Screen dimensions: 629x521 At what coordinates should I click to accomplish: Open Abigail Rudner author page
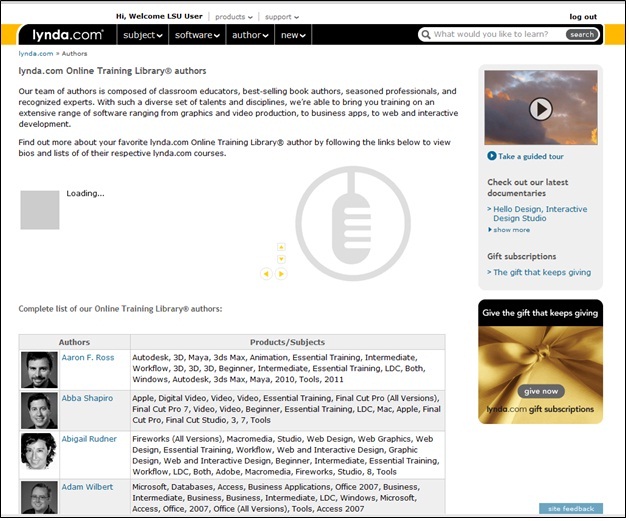(89, 439)
